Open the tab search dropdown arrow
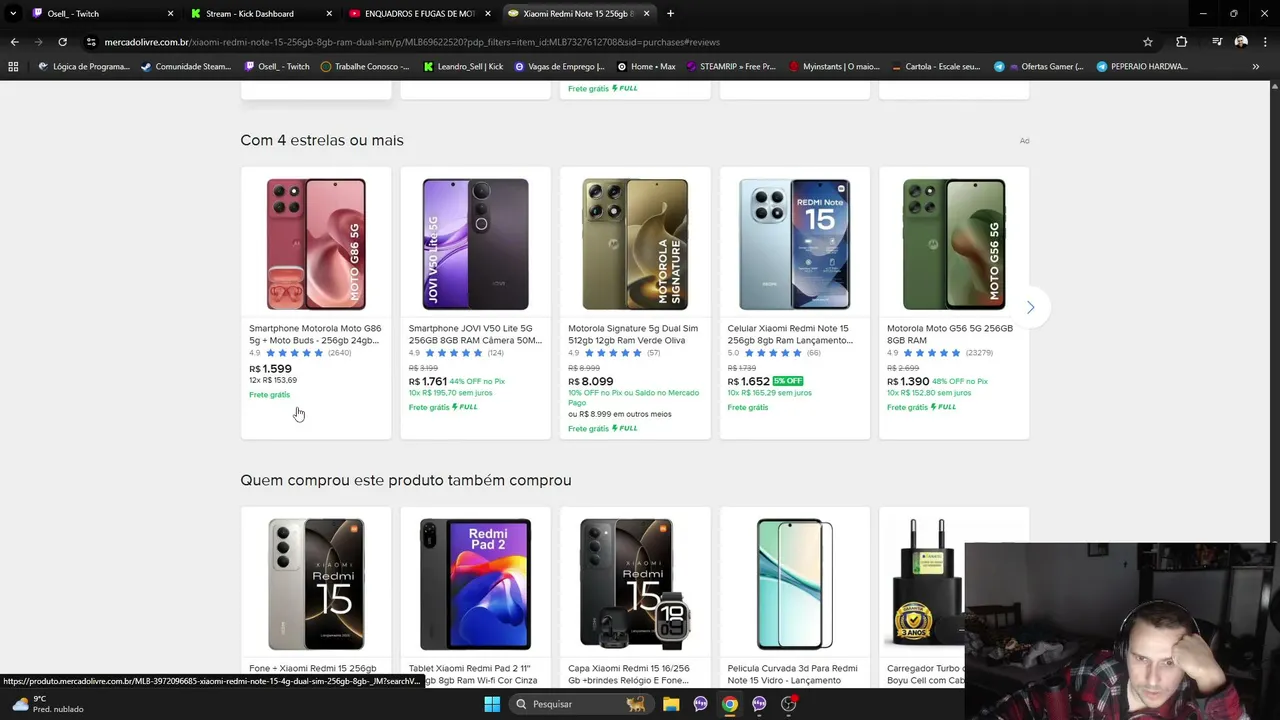 tap(12, 14)
